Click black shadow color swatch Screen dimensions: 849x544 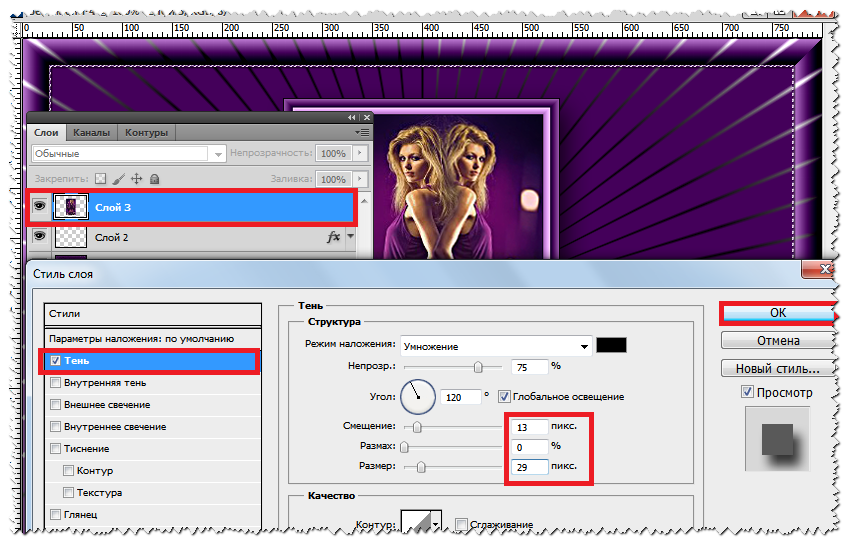click(611, 345)
